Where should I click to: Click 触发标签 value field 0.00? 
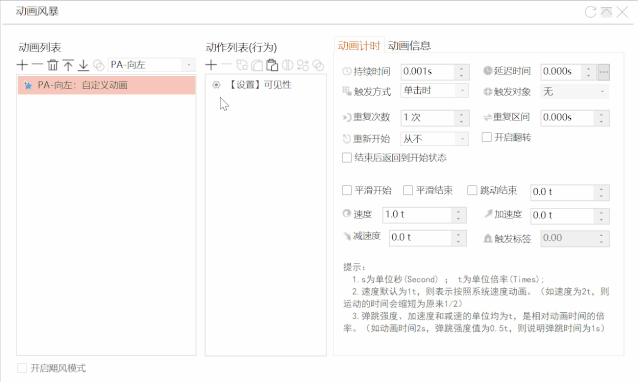(x=567, y=238)
